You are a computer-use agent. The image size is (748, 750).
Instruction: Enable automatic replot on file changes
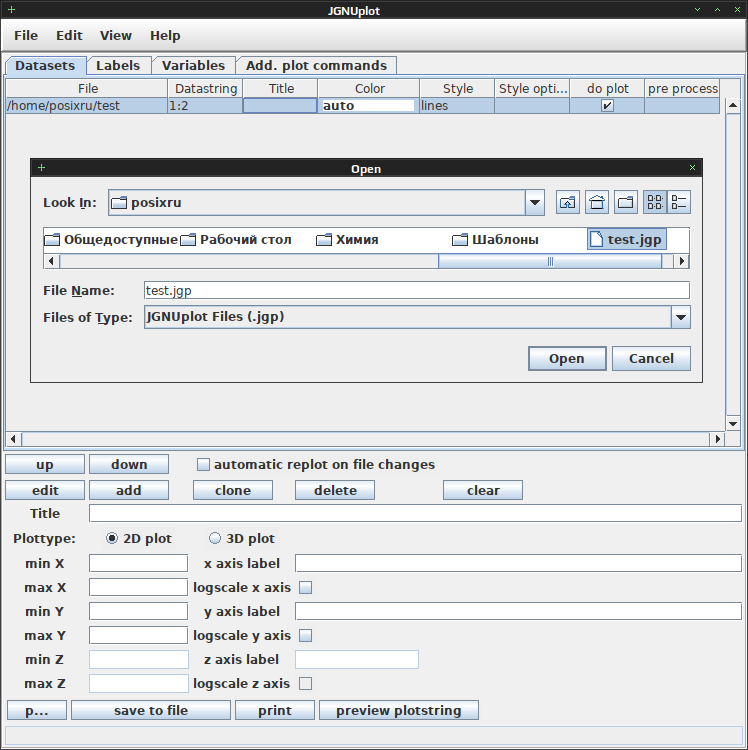(x=203, y=464)
